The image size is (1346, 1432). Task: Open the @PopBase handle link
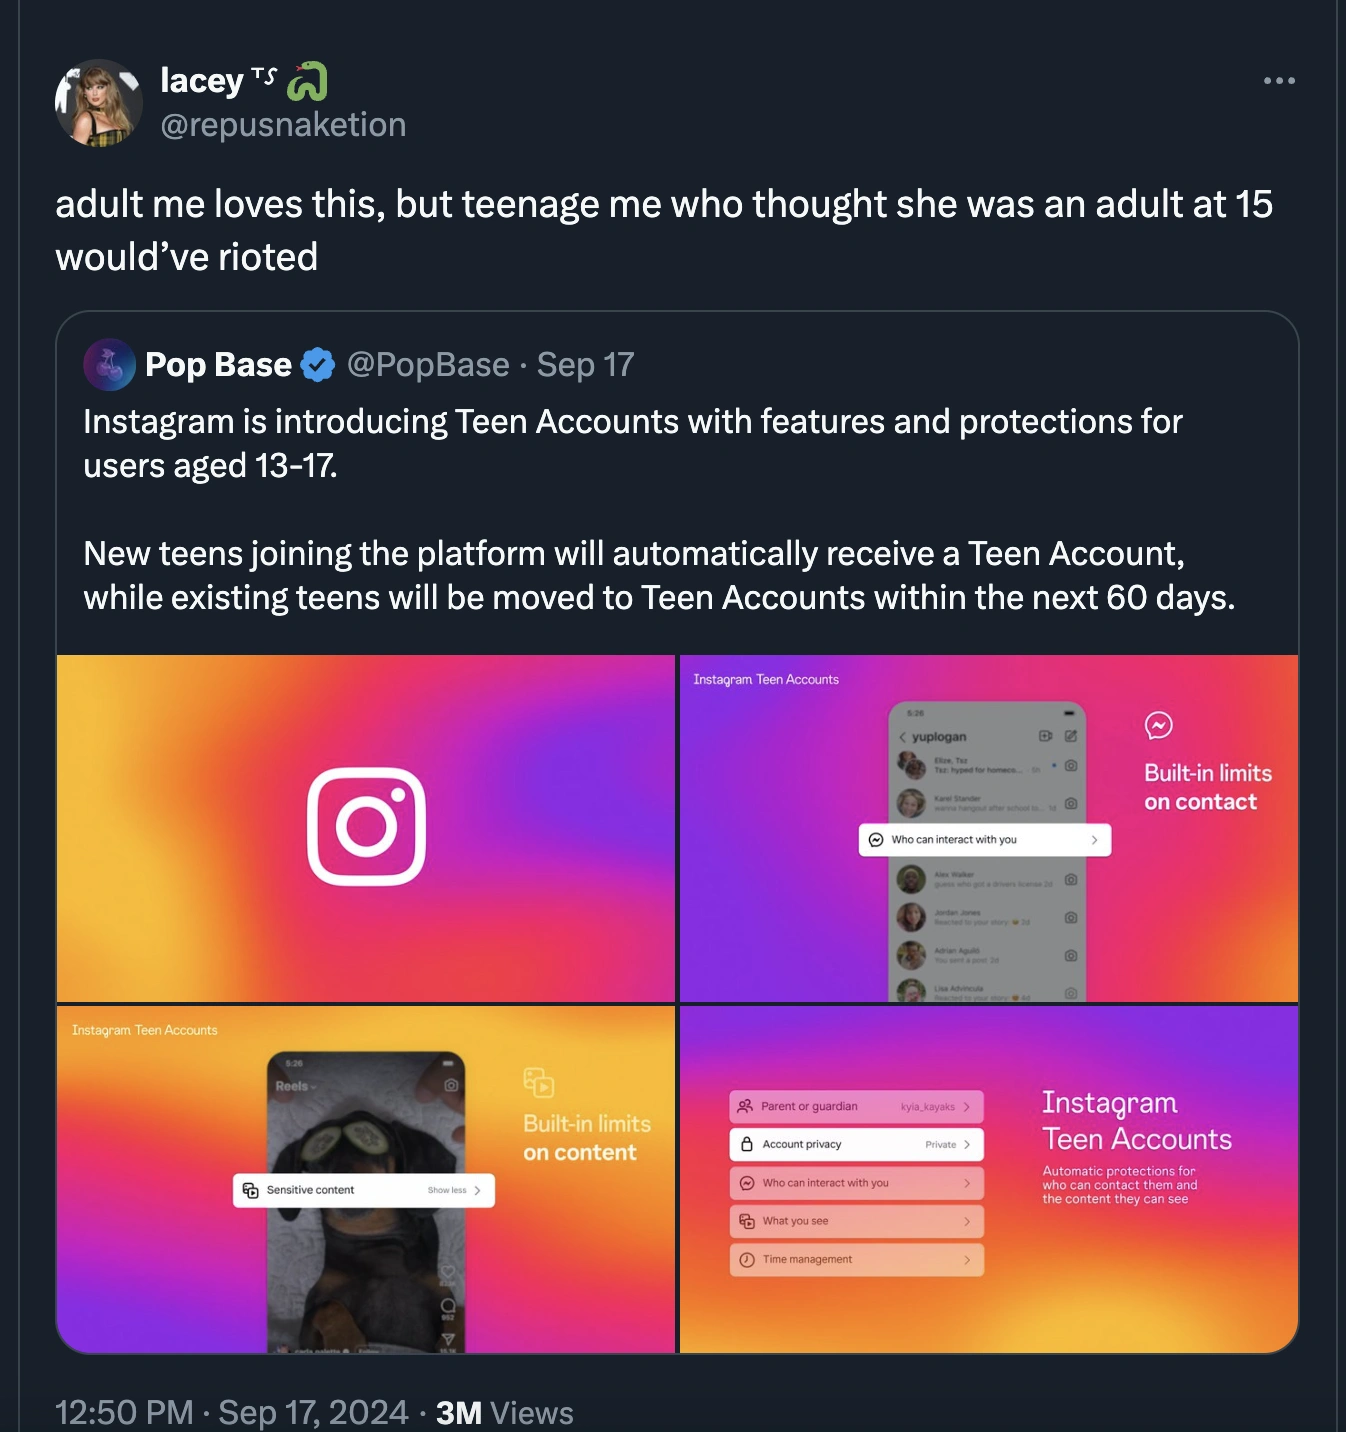428,365
